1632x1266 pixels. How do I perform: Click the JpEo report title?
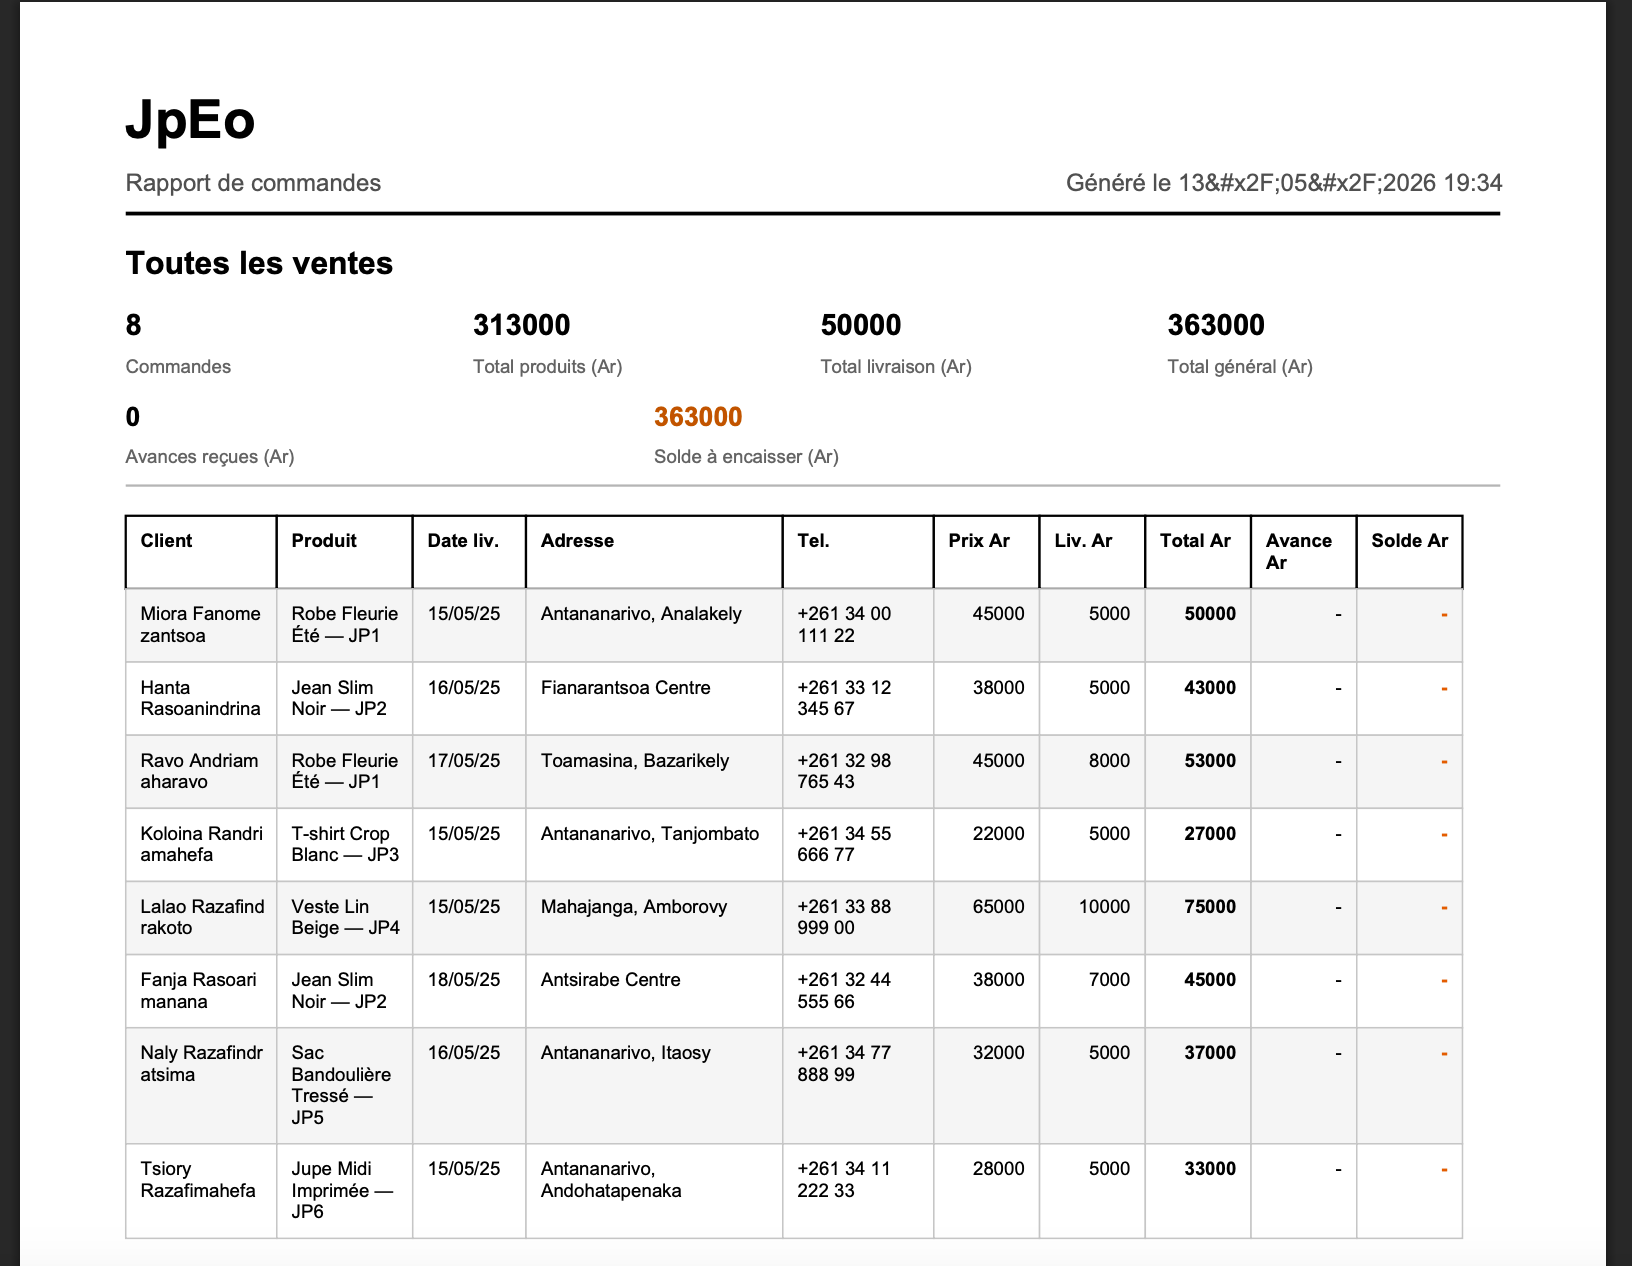(x=190, y=121)
